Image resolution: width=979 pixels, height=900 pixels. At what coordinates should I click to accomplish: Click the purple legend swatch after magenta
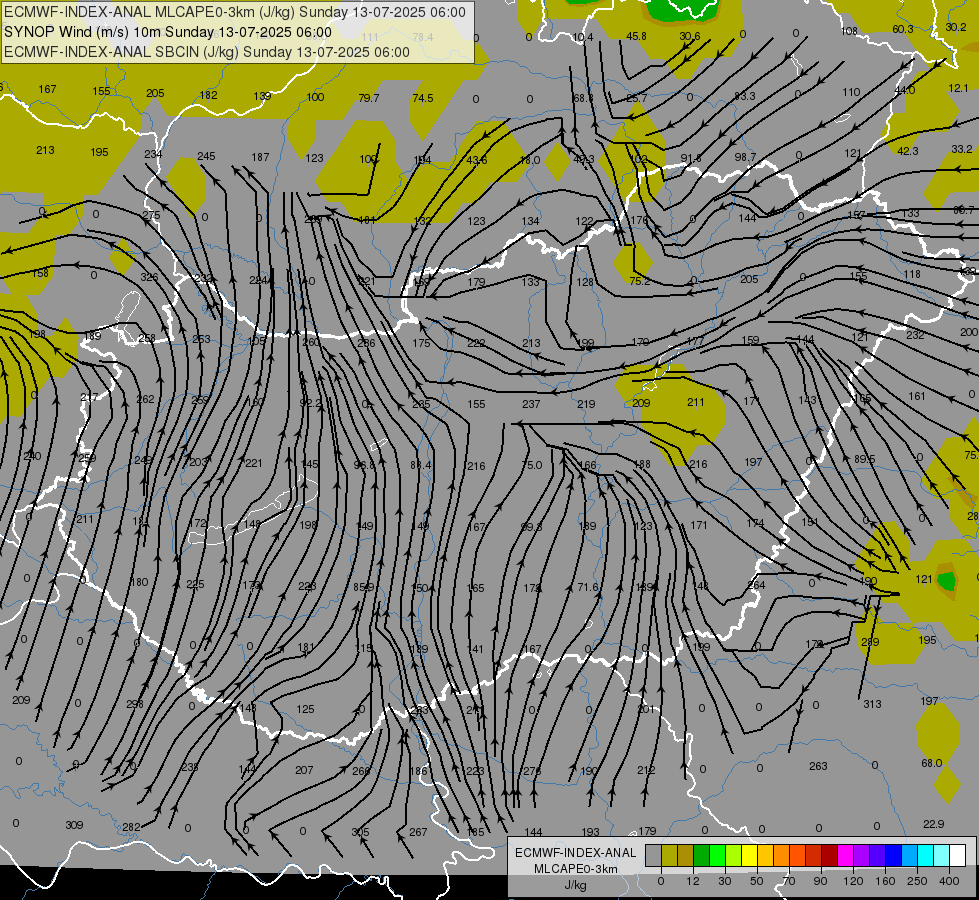pyautogui.click(x=862, y=855)
